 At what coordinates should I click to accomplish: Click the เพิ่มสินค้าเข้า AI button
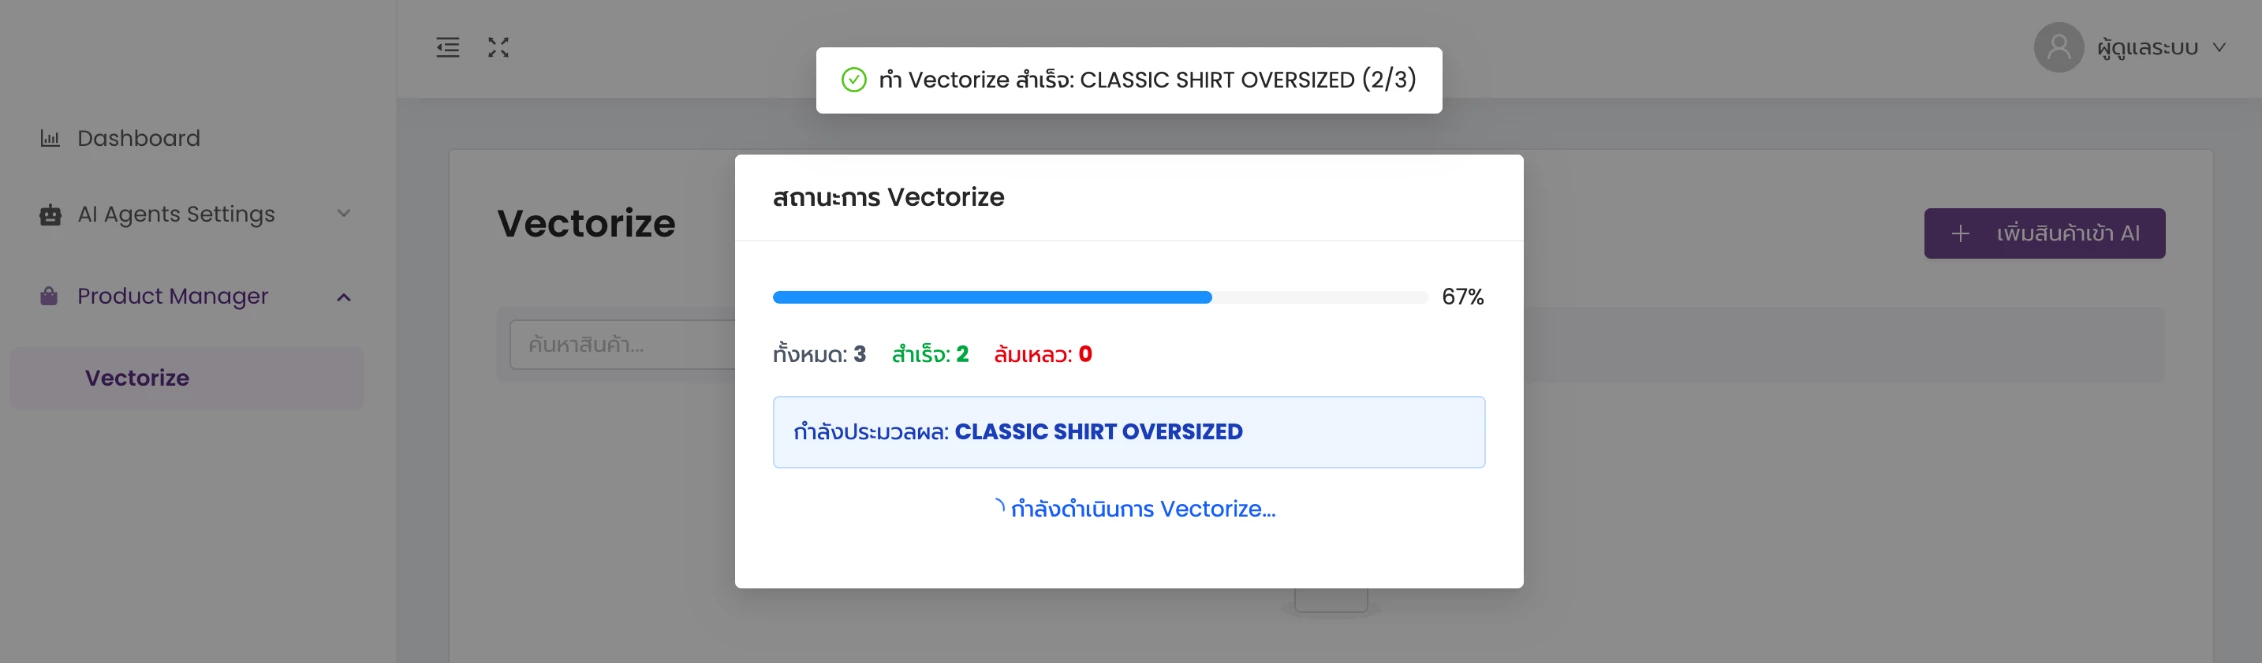(2044, 233)
